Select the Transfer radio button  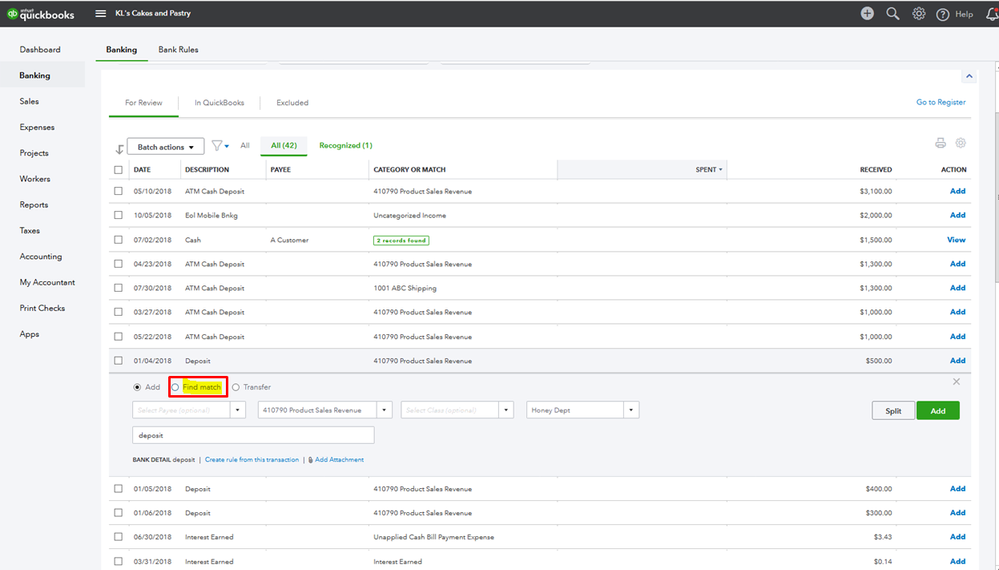click(236, 387)
